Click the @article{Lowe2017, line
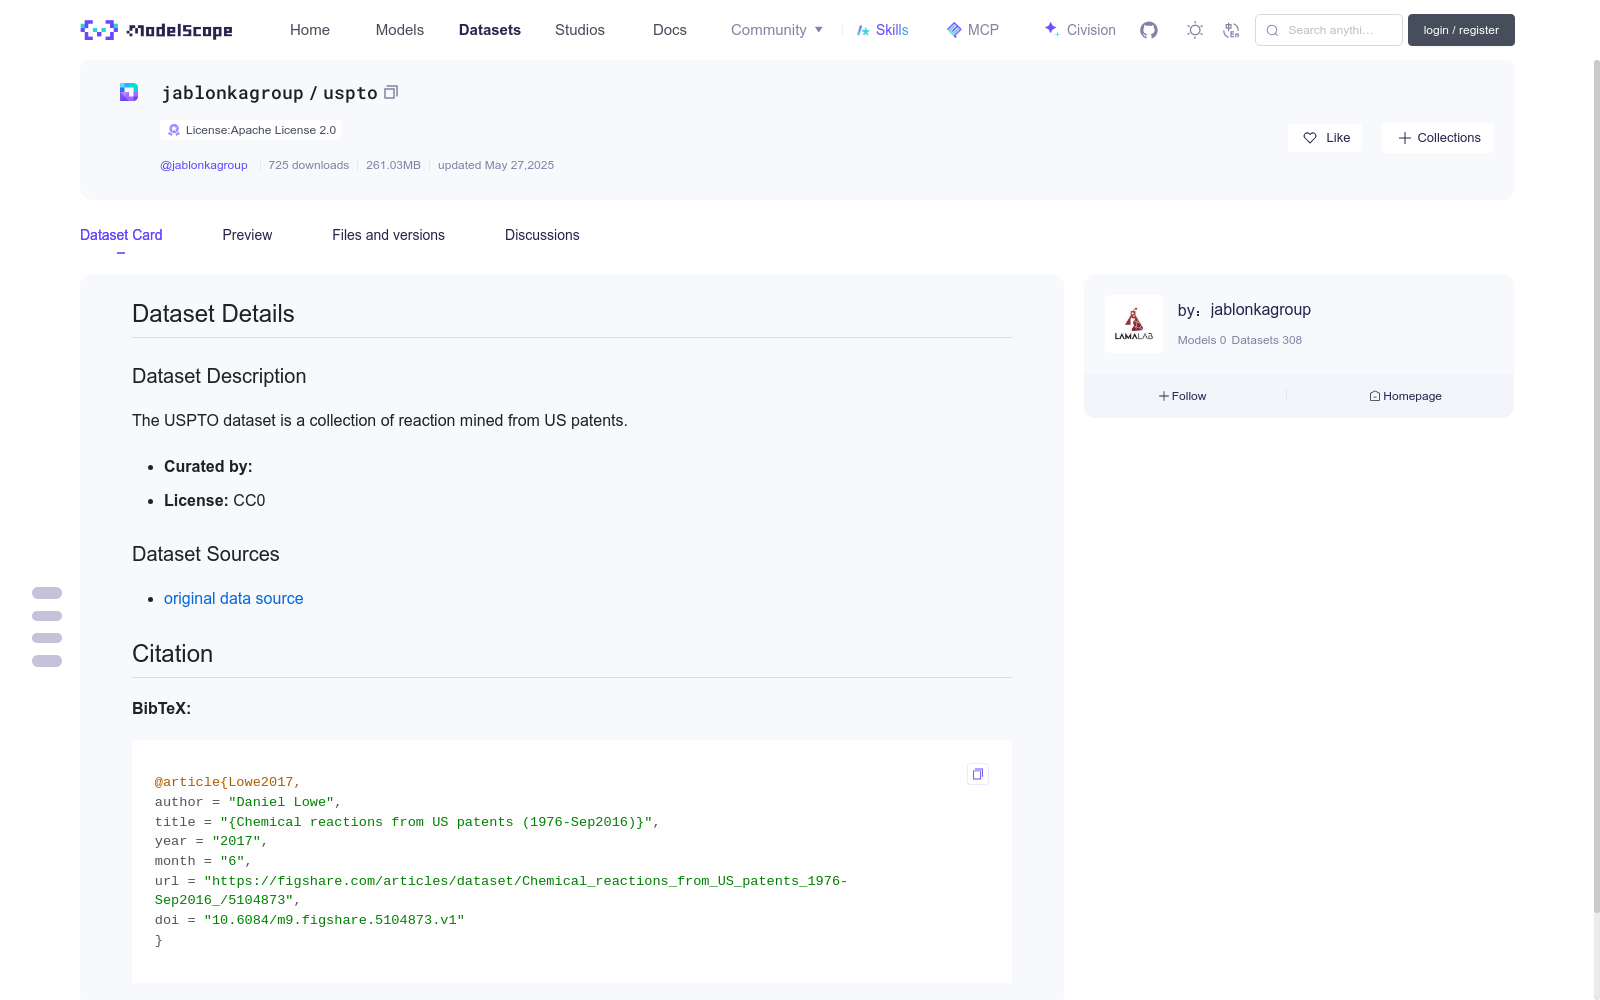This screenshot has height=1000, width=1600. pyautogui.click(x=228, y=782)
